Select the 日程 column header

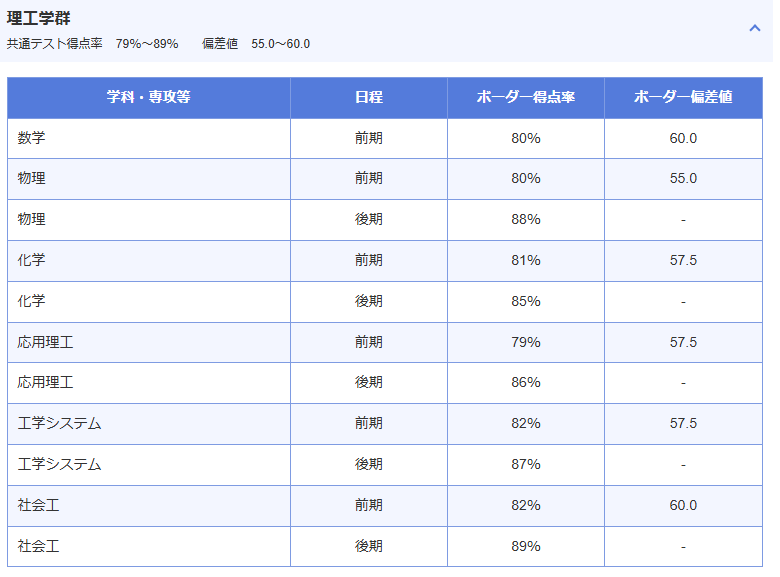pyautogui.click(x=369, y=97)
